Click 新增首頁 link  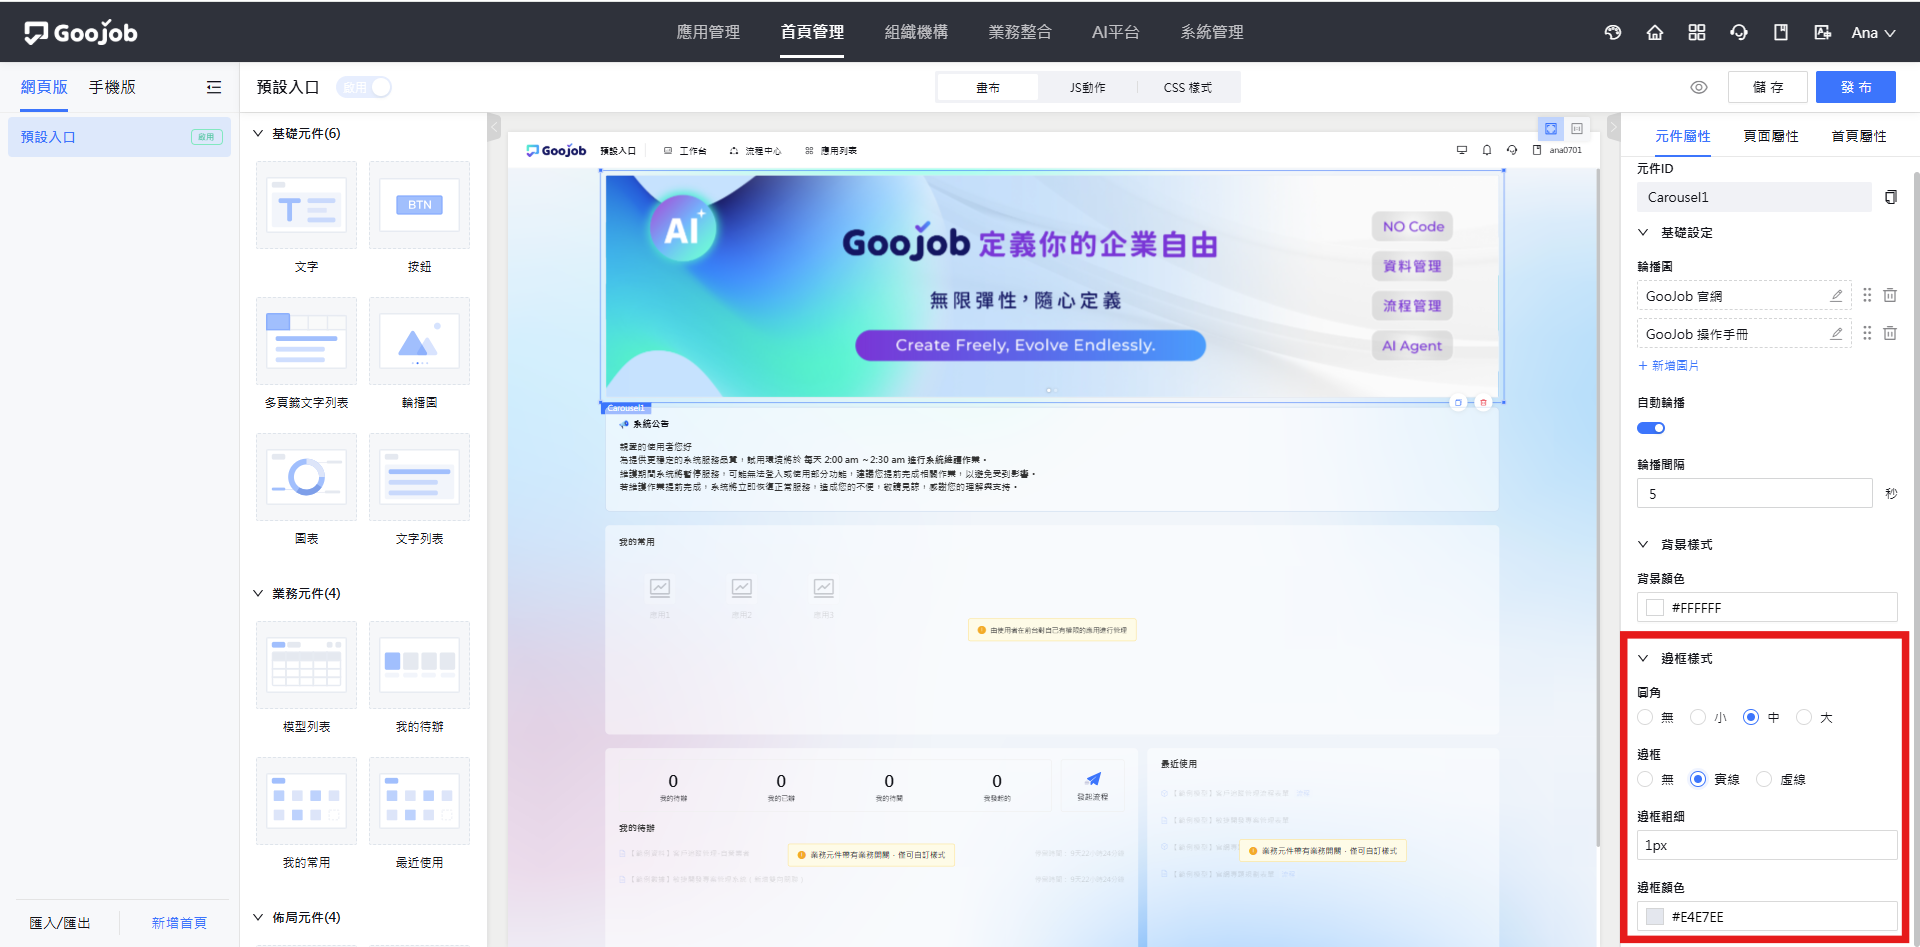[179, 922]
